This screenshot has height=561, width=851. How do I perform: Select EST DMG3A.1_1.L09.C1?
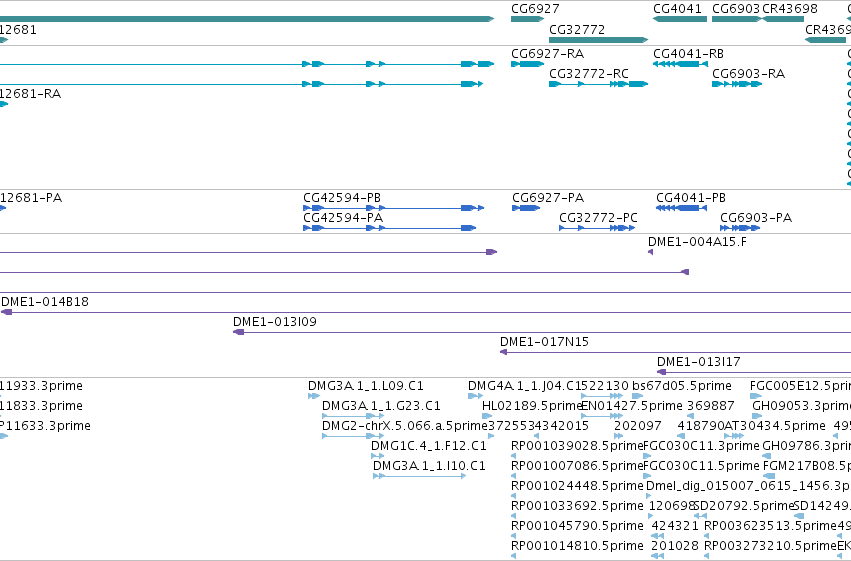tap(314, 396)
